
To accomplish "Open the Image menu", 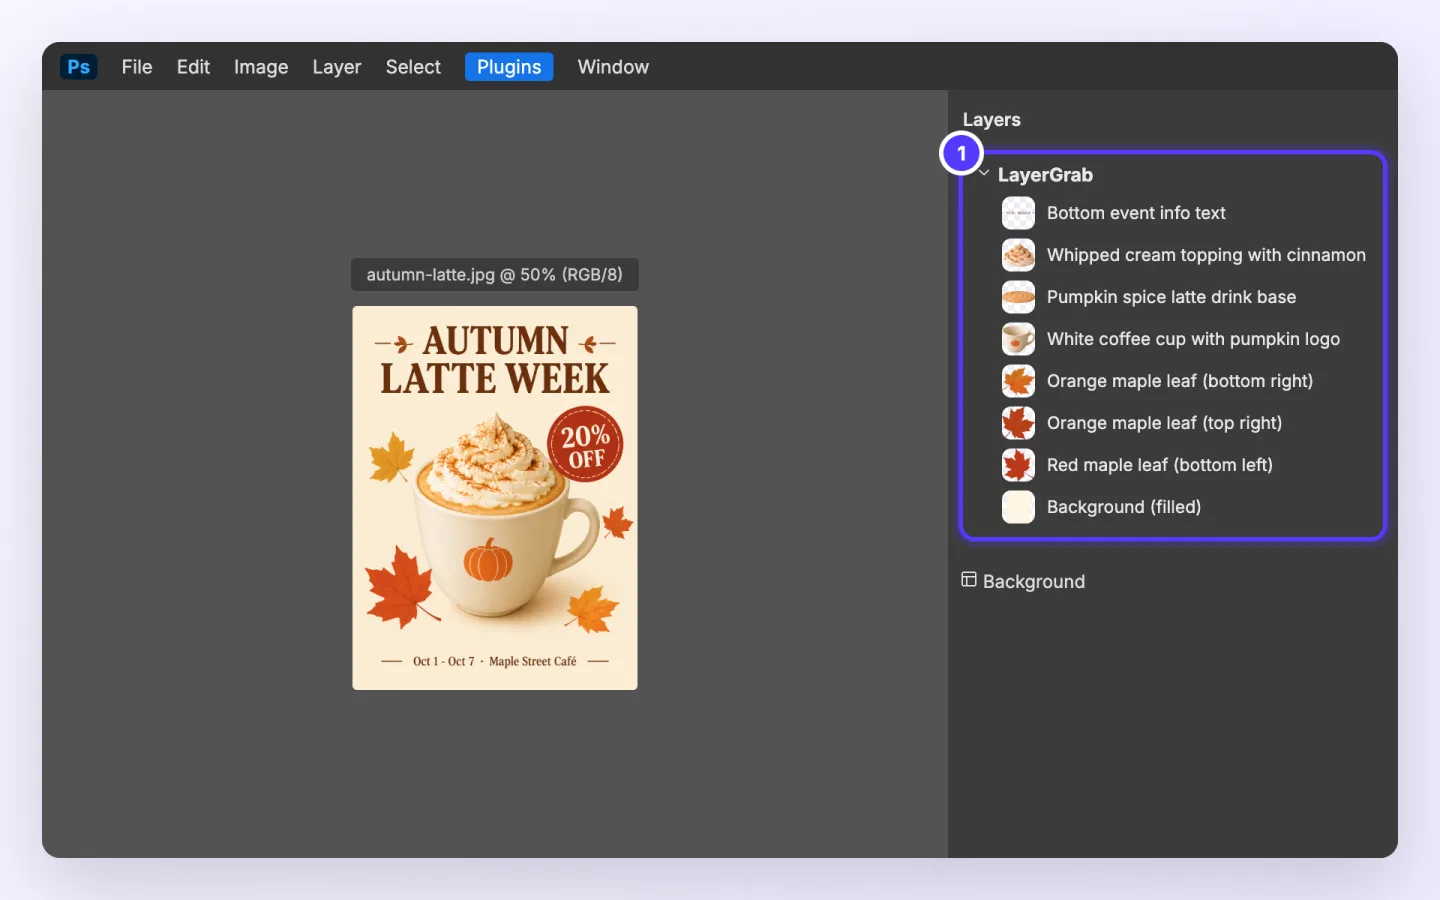I will click(261, 67).
